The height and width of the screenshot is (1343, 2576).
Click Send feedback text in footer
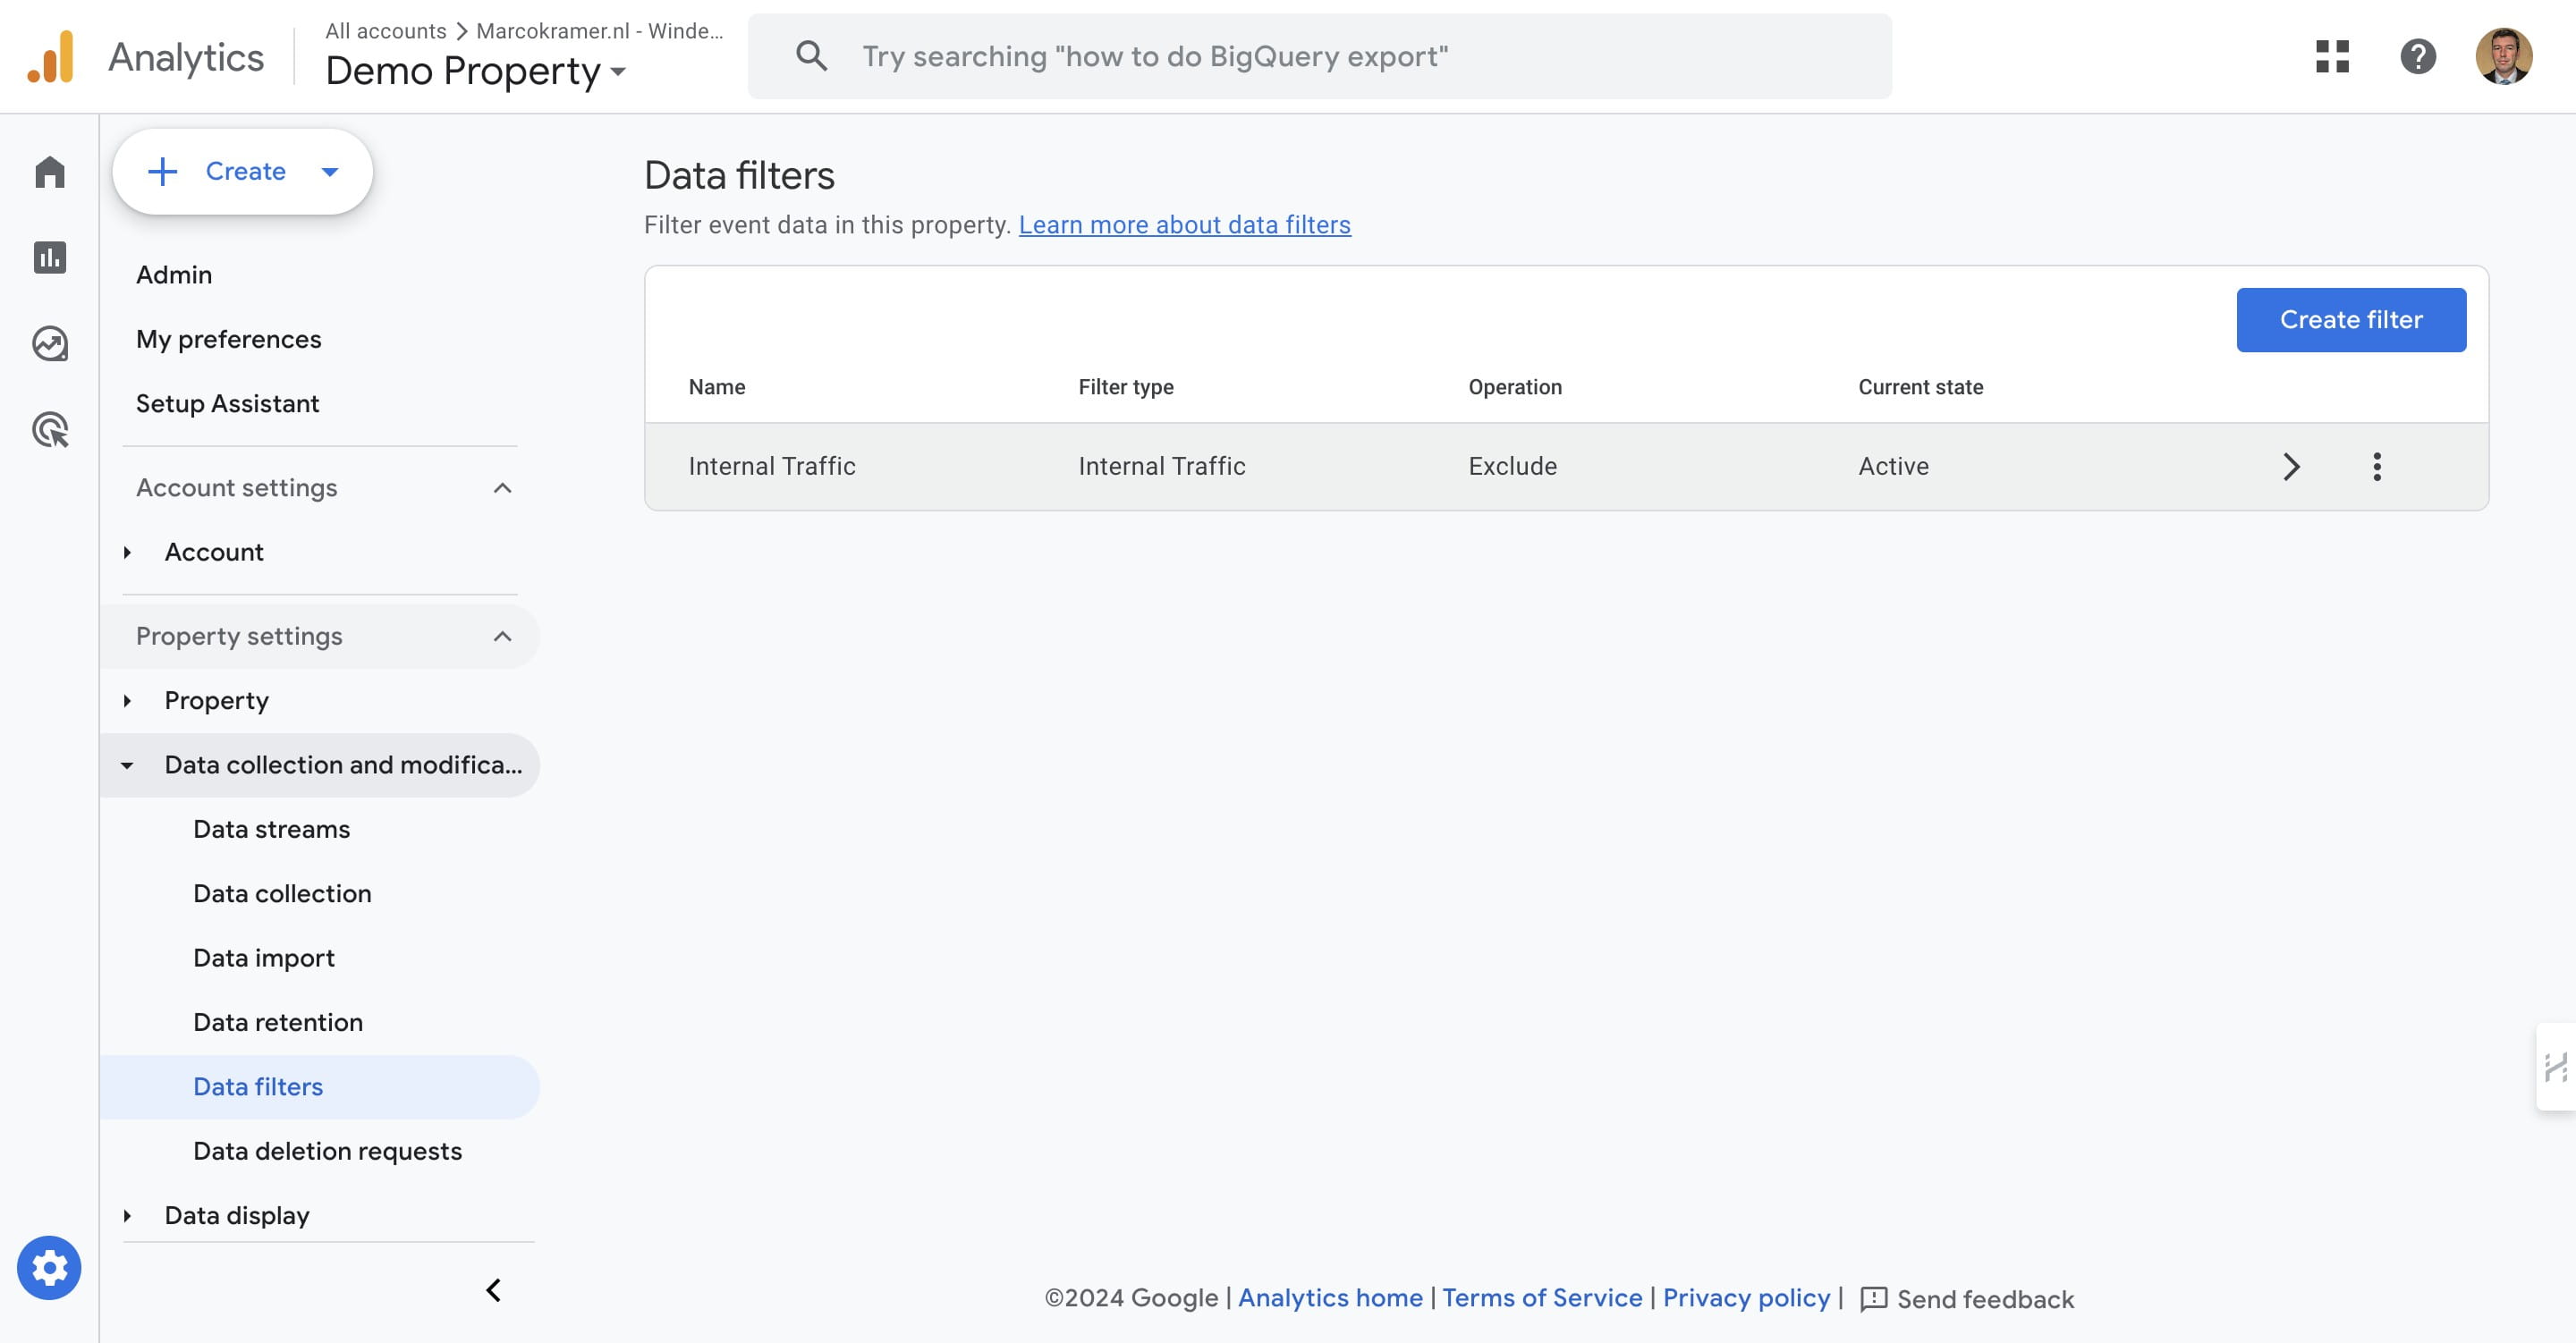click(1985, 1299)
